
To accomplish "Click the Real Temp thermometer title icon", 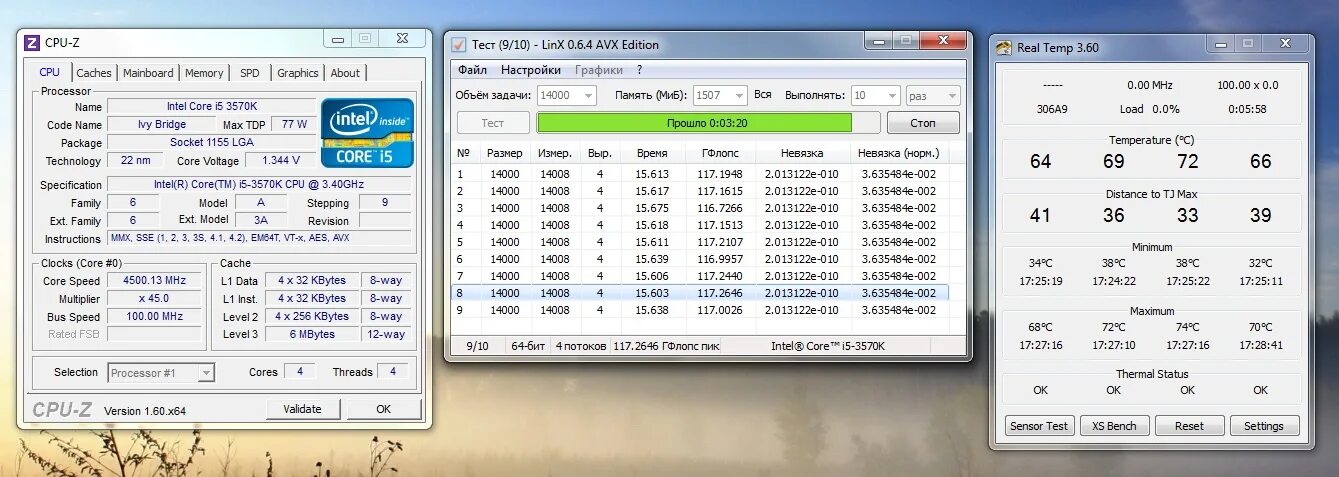I will coord(1004,47).
